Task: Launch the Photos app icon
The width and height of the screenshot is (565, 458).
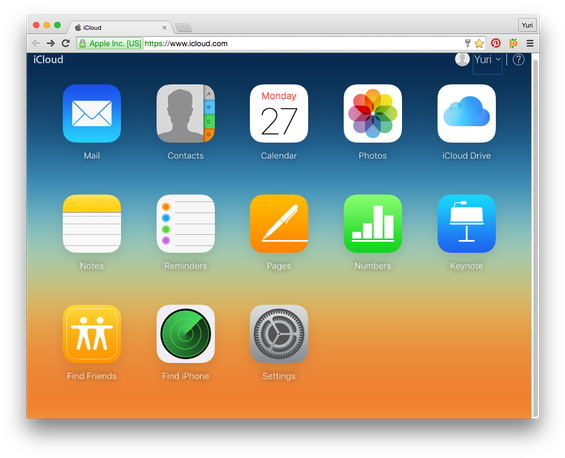Action: (x=373, y=114)
